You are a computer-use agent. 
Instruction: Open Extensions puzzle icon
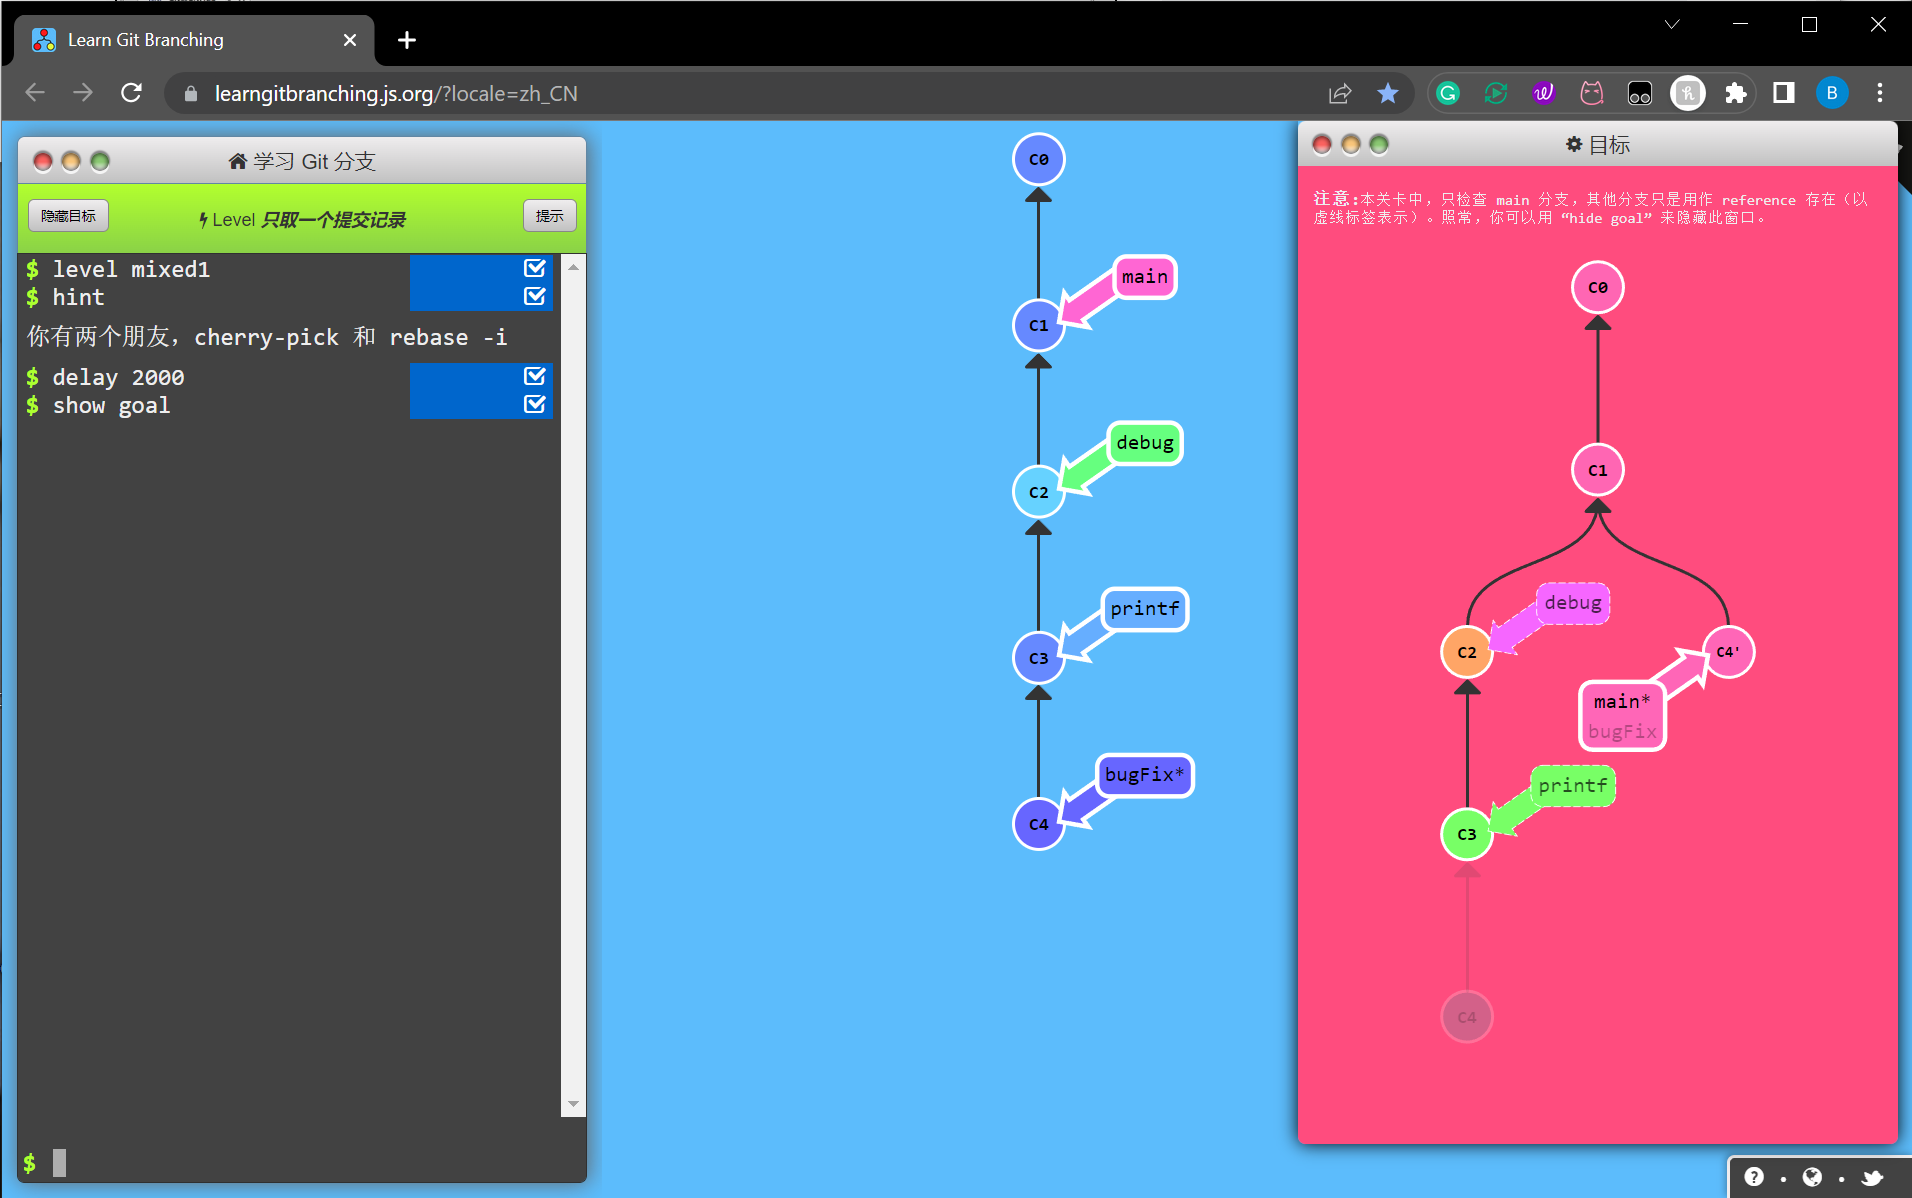[1736, 93]
